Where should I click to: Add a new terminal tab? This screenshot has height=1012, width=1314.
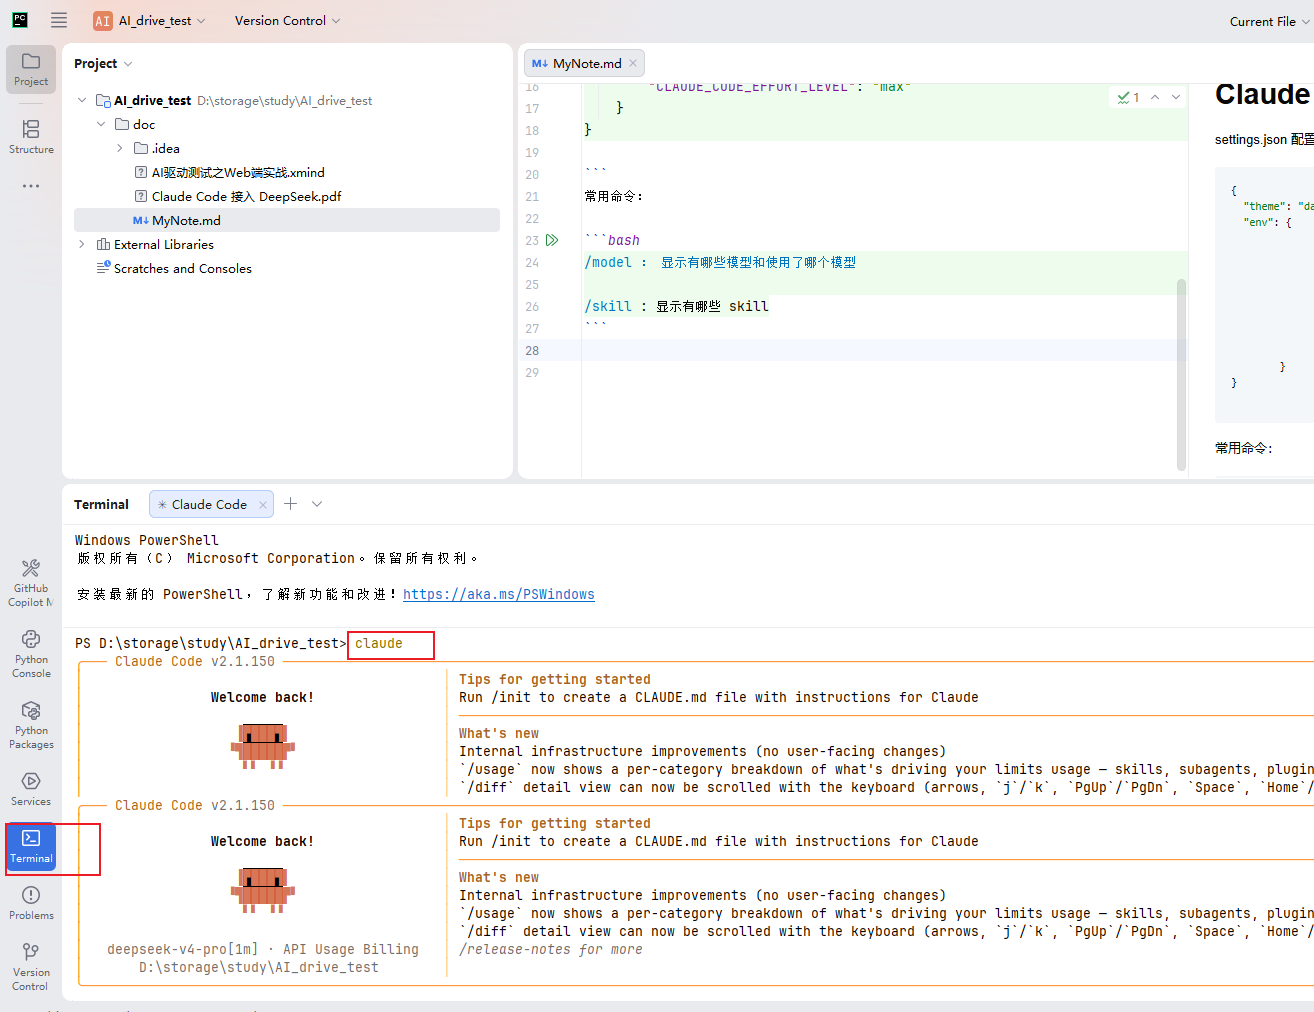290,504
